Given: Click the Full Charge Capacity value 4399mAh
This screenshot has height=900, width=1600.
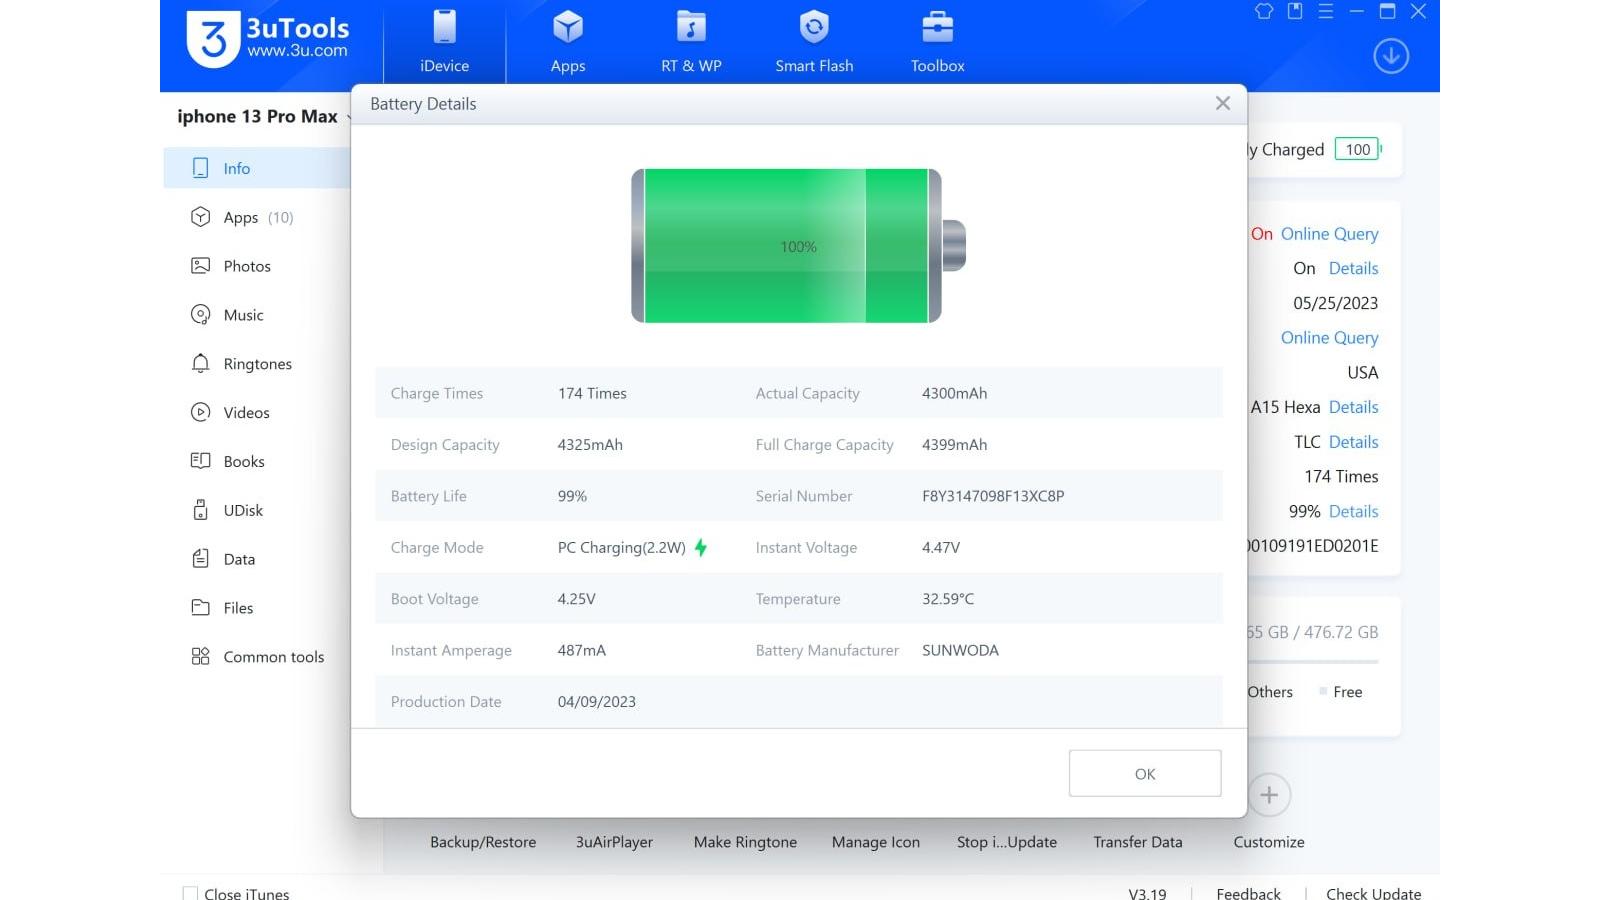Looking at the screenshot, I should coord(954,445).
